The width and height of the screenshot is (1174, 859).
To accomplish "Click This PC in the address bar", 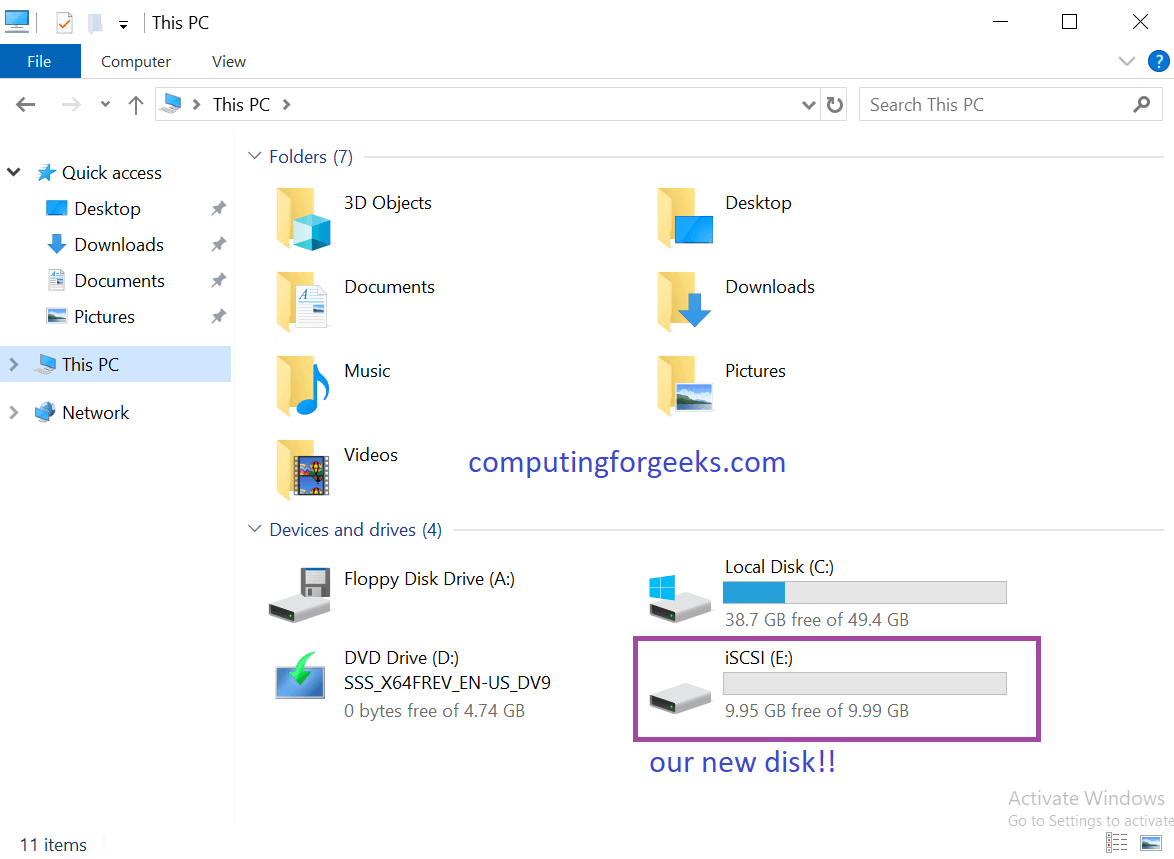I will (x=241, y=105).
